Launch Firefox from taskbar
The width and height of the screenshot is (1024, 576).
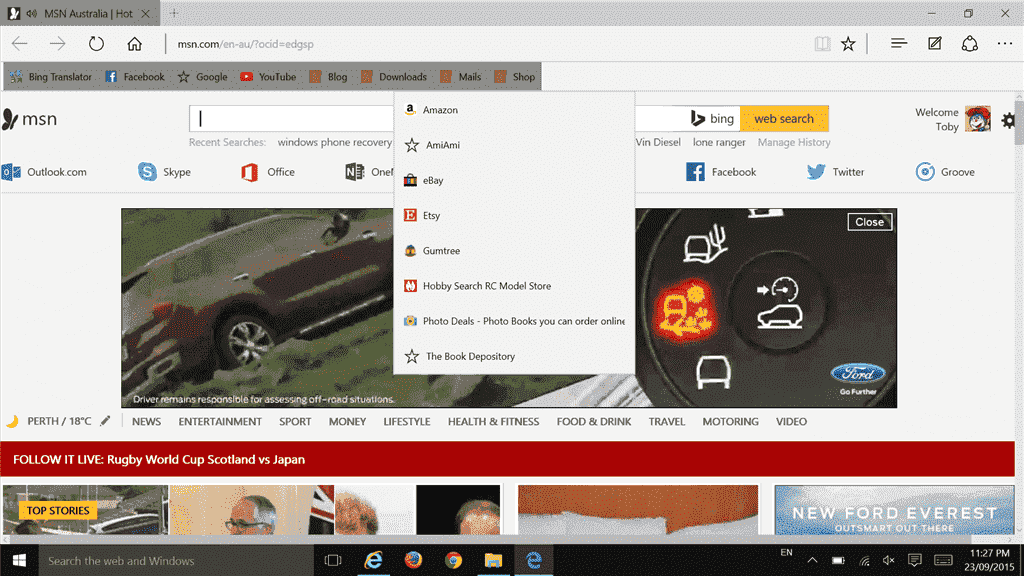tap(413, 560)
